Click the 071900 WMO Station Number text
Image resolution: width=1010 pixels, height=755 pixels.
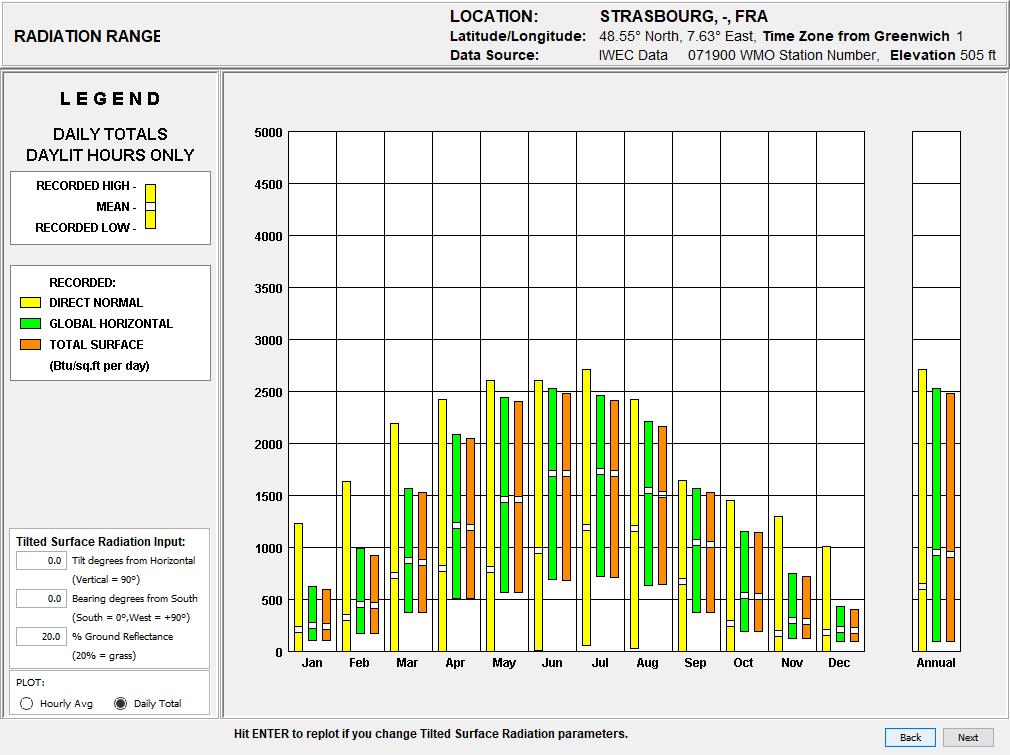(783, 55)
